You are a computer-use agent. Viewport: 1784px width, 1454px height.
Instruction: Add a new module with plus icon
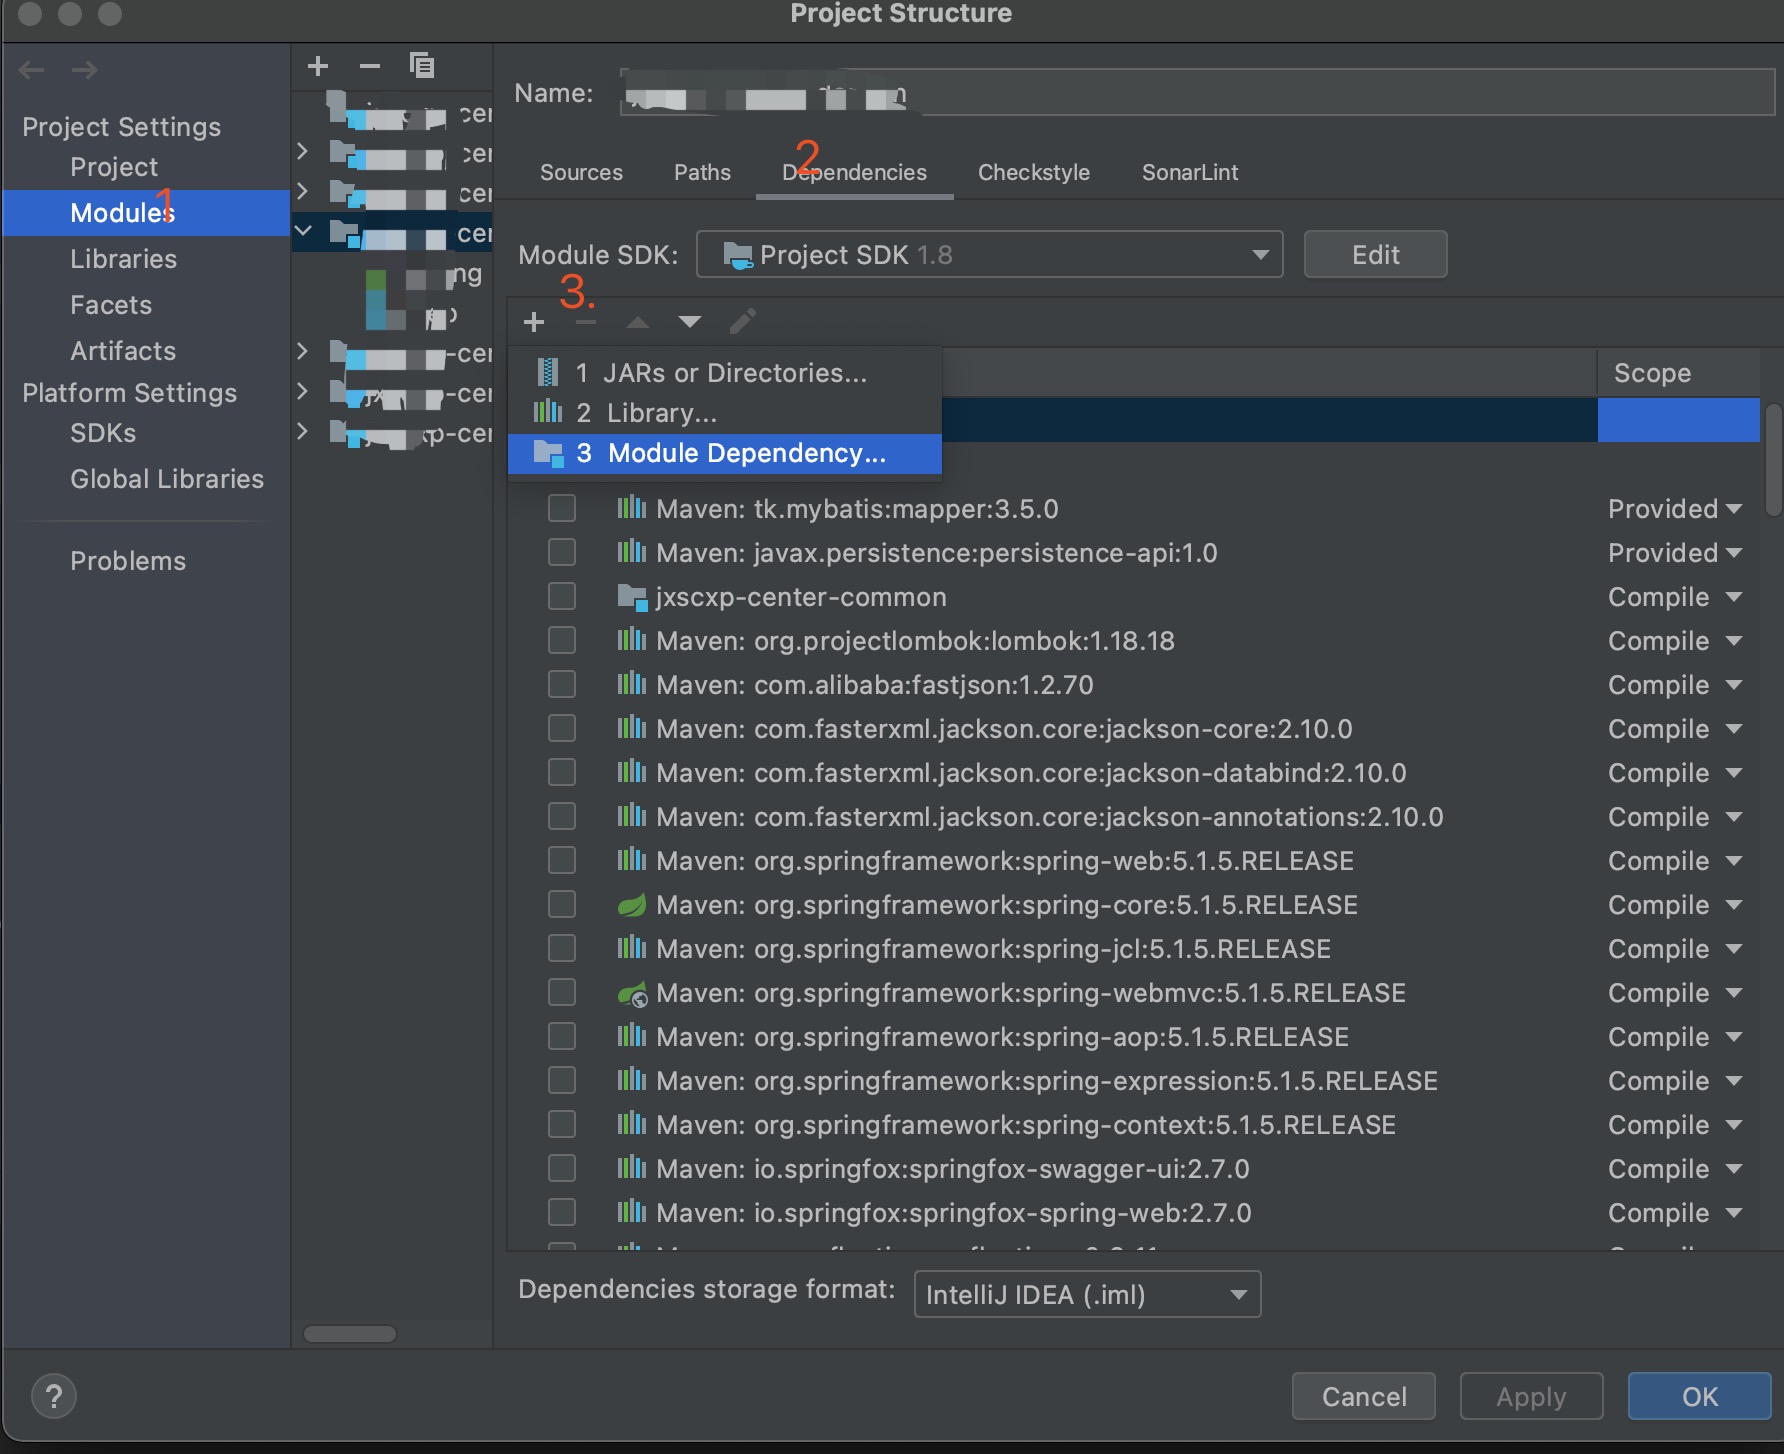pos(318,66)
